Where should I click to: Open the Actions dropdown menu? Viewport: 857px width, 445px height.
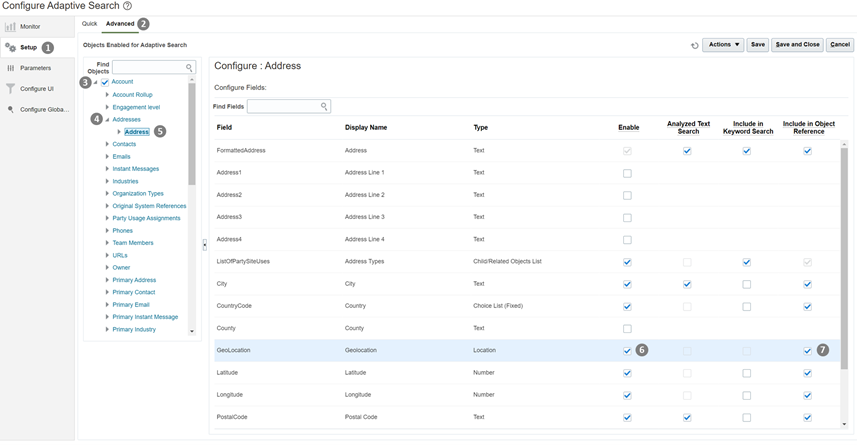722,45
